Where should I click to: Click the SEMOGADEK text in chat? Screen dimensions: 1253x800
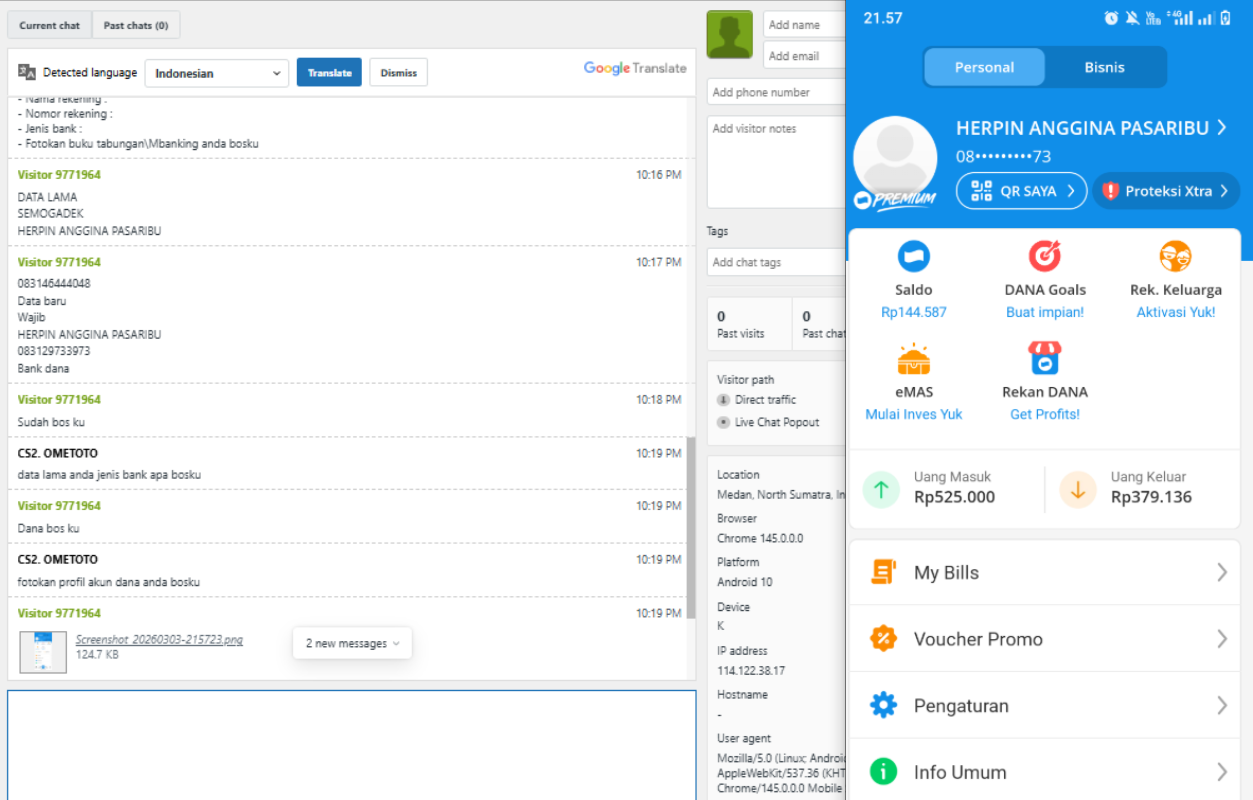pyautogui.click(x=51, y=213)
